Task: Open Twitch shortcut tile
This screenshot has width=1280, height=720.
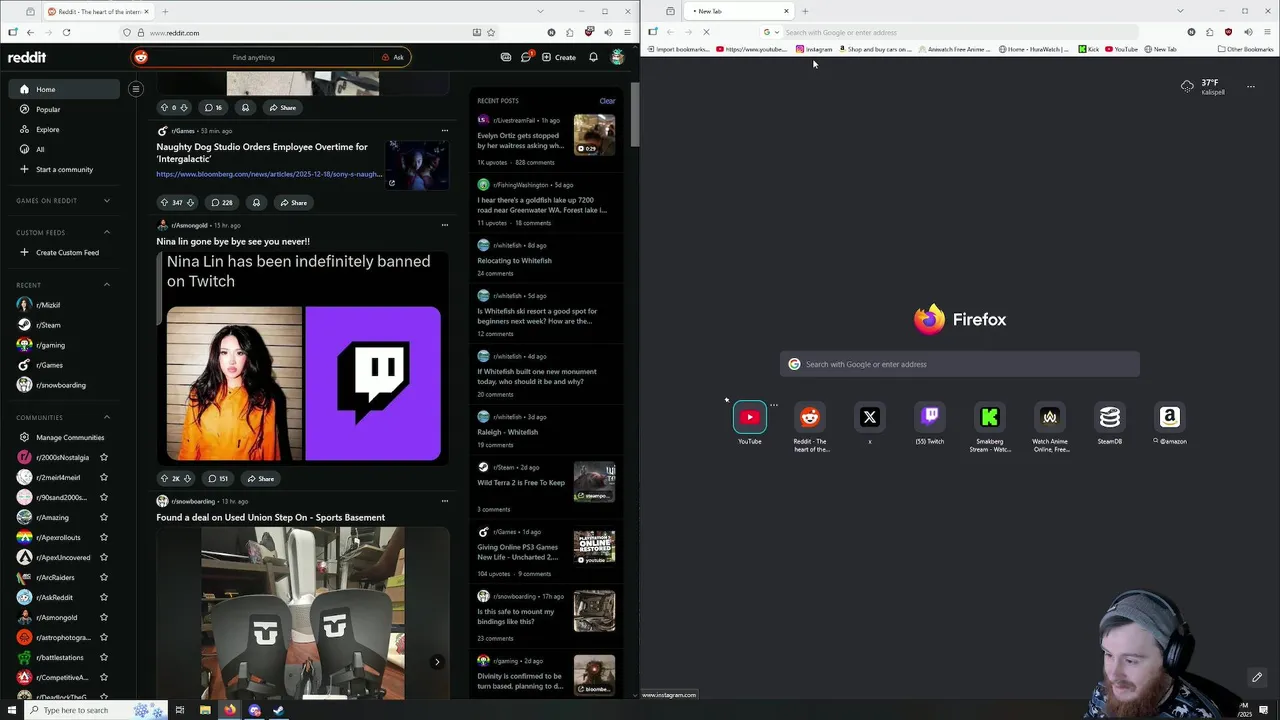Action: [930, 417]
